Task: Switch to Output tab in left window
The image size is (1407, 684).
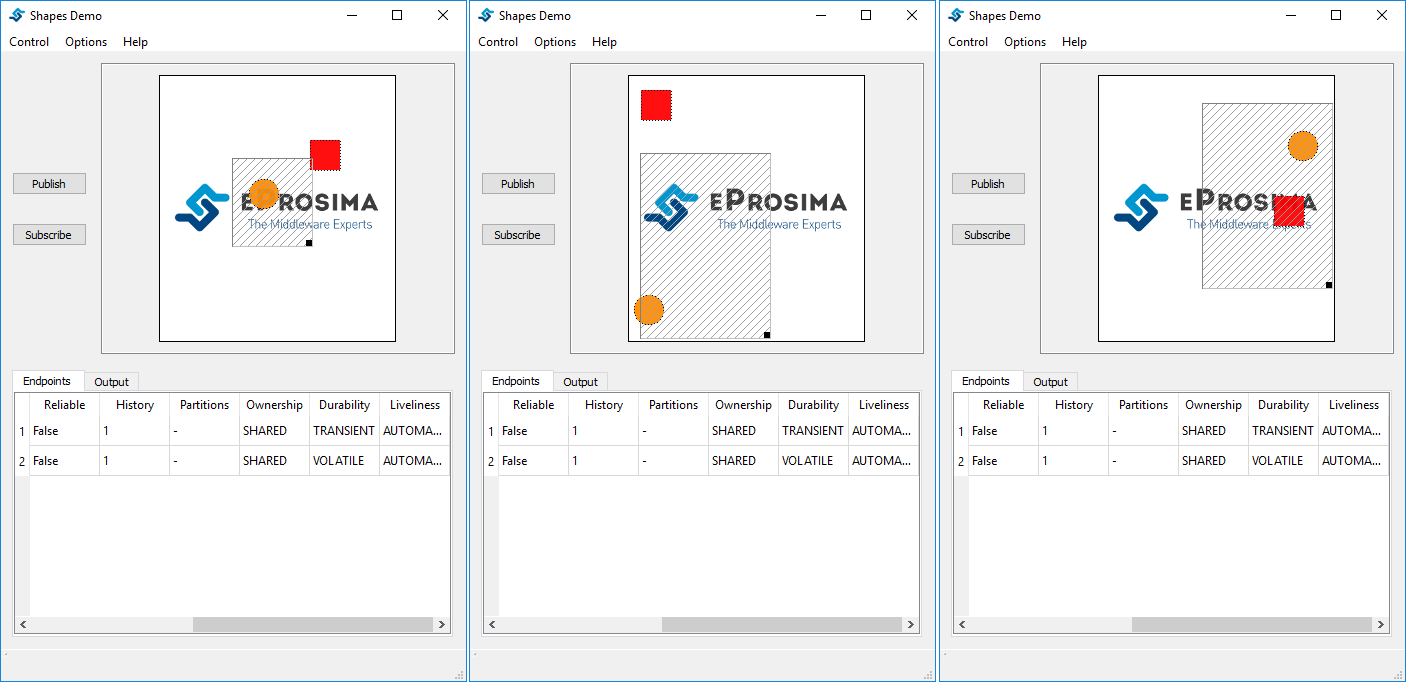Action: (x=112, y=382)
